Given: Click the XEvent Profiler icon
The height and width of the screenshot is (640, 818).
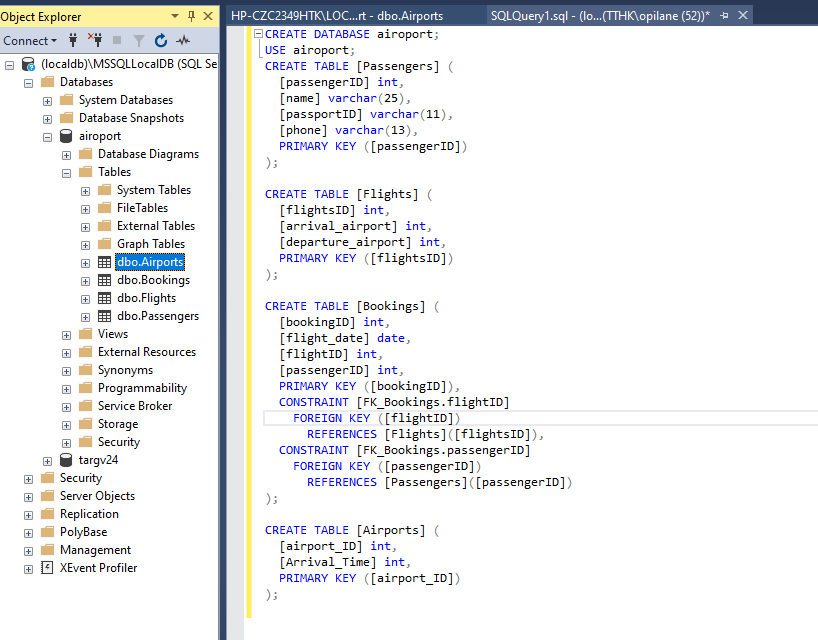Looking at the screenshot, I should point(47,567).
